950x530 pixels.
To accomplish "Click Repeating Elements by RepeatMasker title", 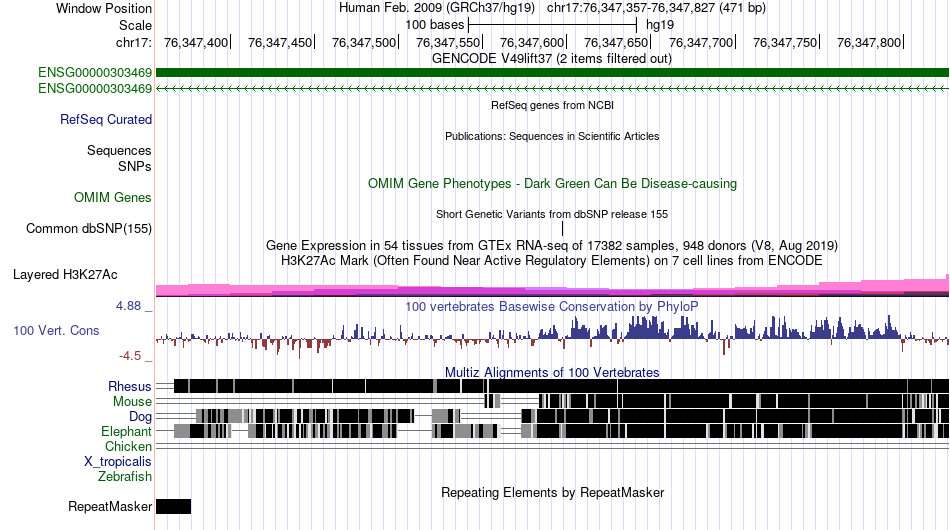I will (x=552, y=492).
